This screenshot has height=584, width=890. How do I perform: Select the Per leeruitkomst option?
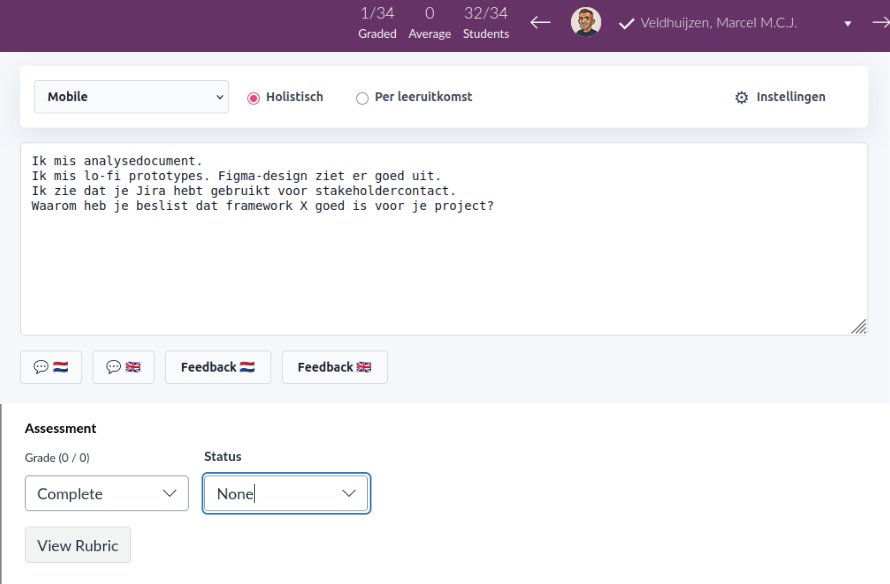362,98
